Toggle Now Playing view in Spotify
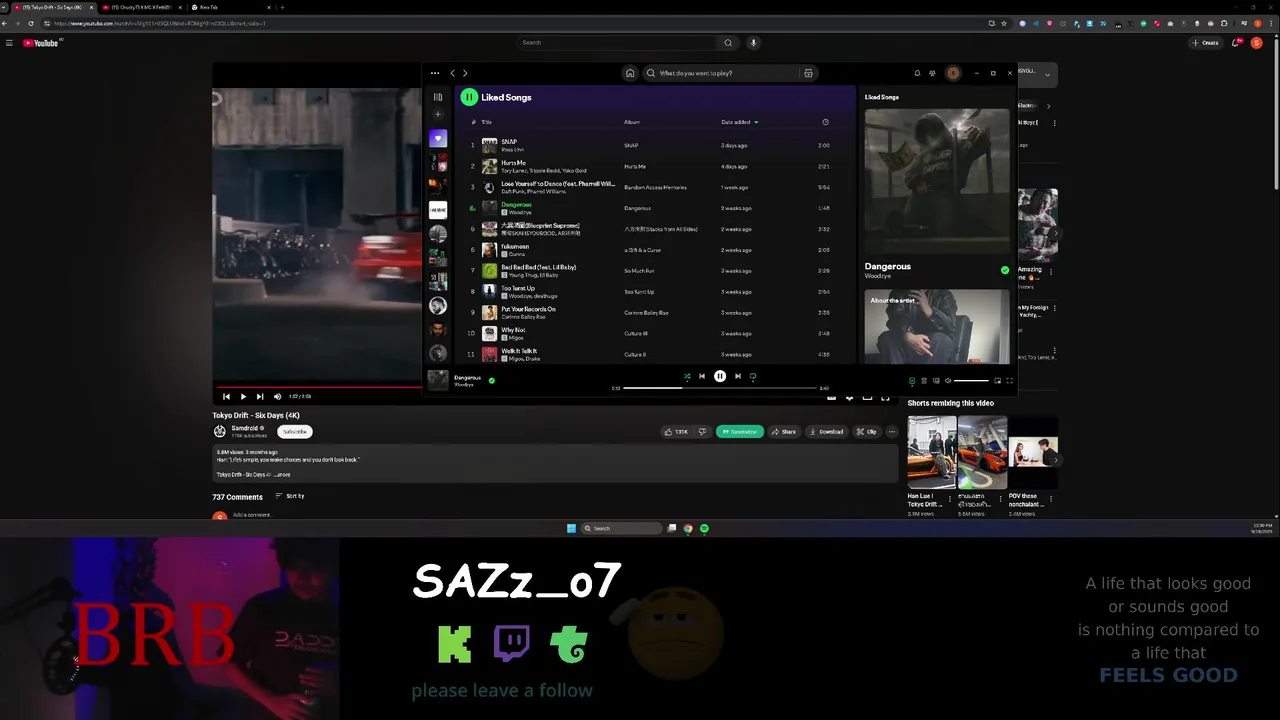Image resolution: width=1280 pixels, height=720 pixels. [x=912, y=380]
